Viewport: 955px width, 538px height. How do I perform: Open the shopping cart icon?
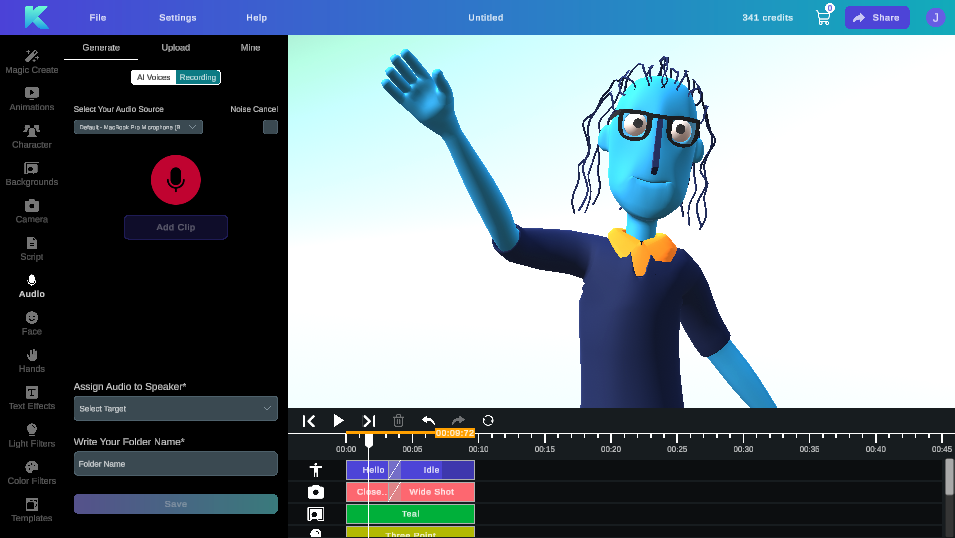click(823, 17)
